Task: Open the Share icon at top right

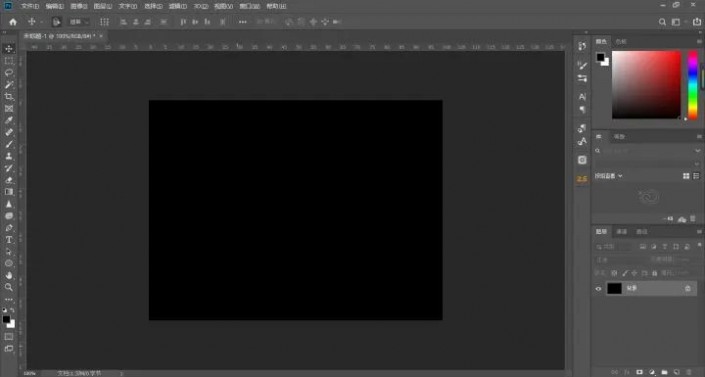Action: 696,22
